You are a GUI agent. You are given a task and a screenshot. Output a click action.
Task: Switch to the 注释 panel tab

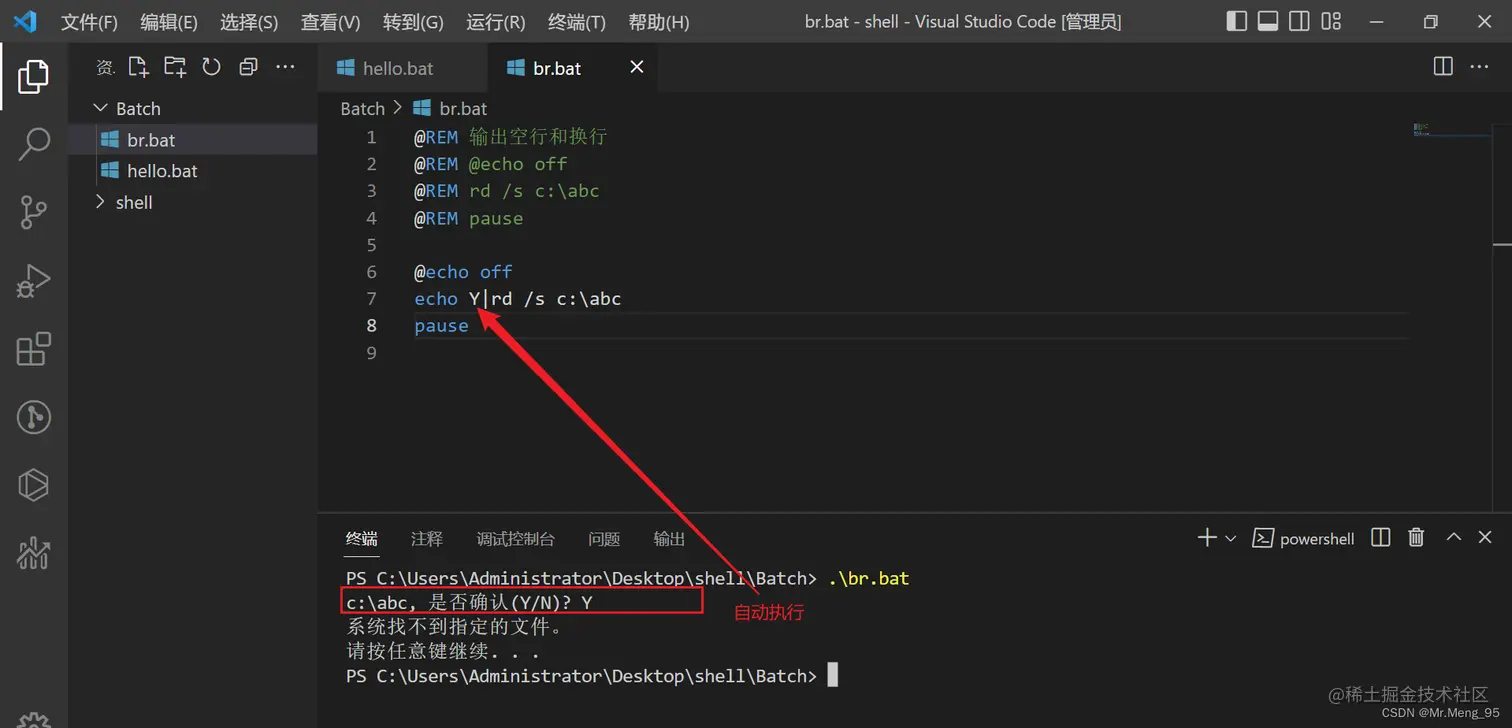point(427,539)
